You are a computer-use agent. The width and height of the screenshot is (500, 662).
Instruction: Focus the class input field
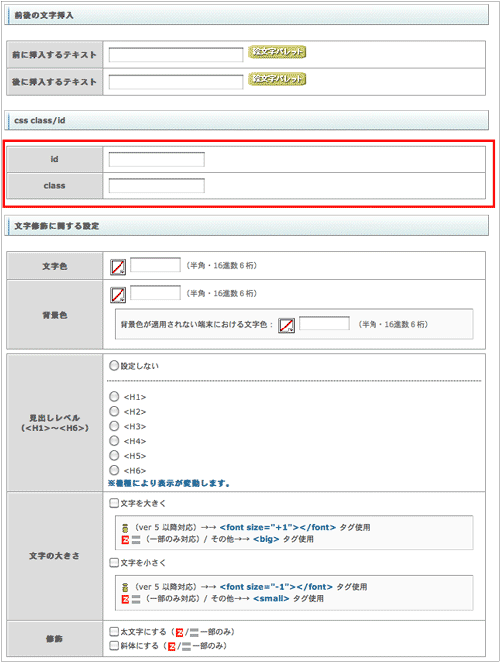[x=157, y=185]
